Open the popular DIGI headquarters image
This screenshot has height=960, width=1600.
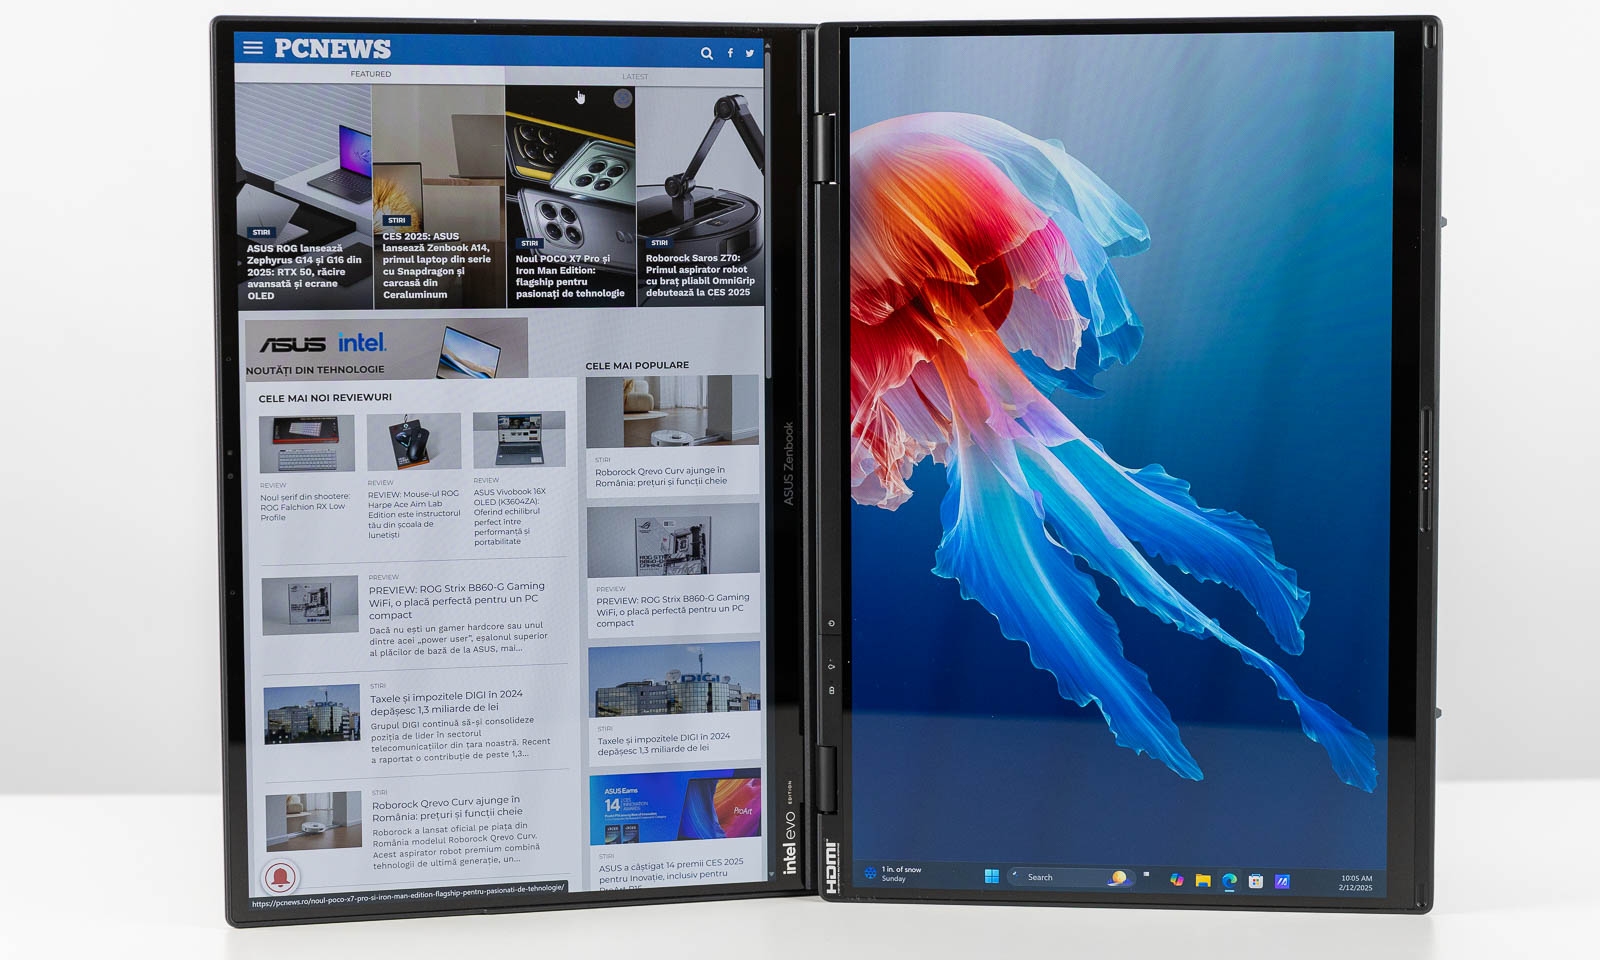coord(674,678)
